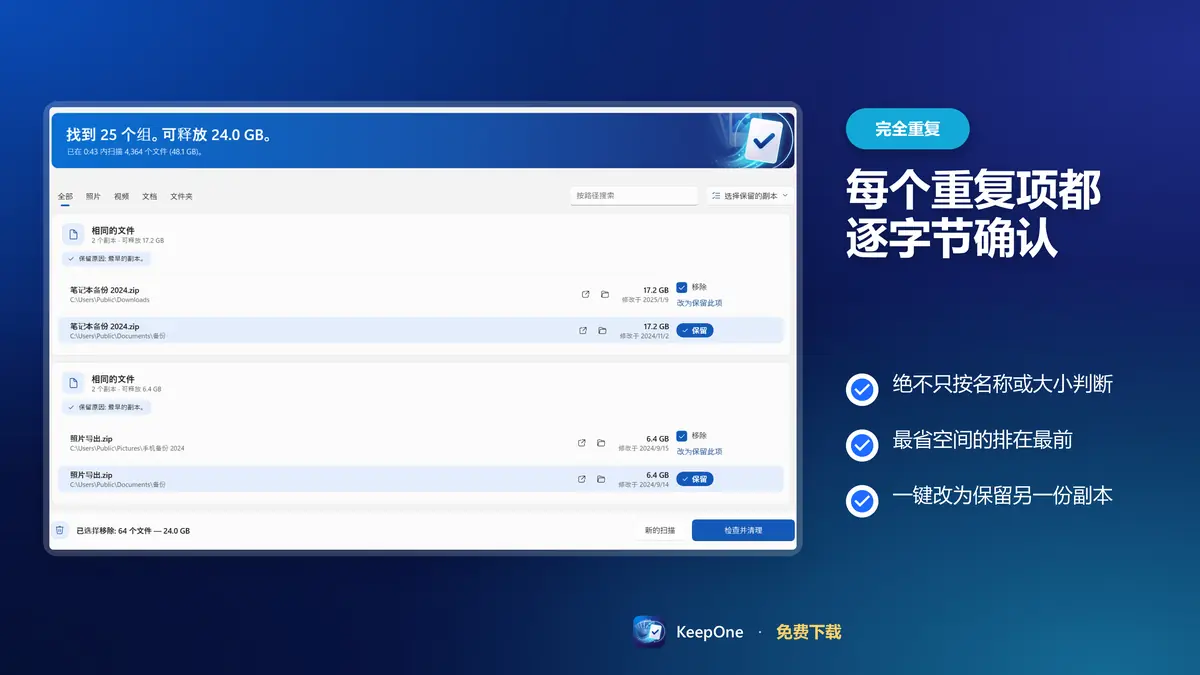The image size is (1200, 675).
Task: Uncheck 移除 for 照片导出.zip in Pictures
Action: pyautogui.click(x=682, y=436)
